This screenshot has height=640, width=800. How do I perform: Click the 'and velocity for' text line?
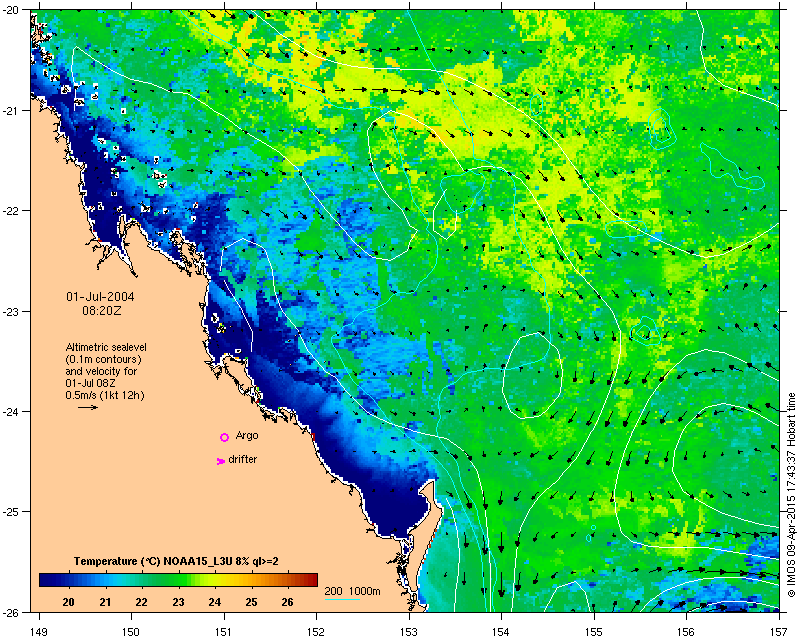[101, 371]
